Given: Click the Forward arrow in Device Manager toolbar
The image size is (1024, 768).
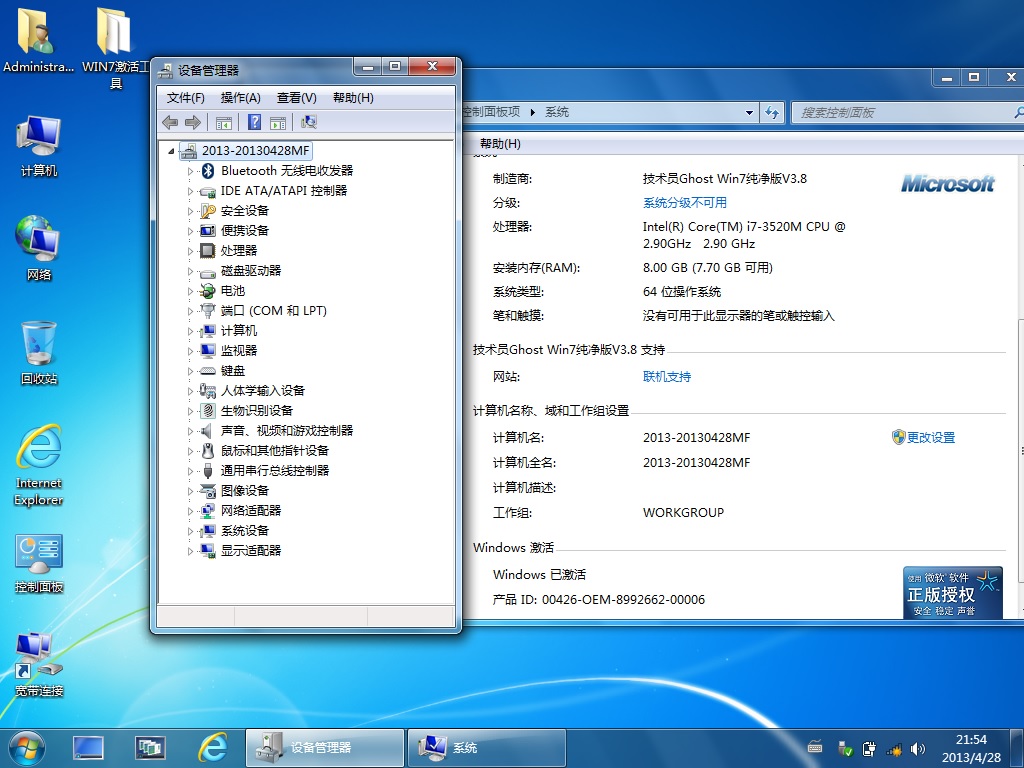Looking at the screenshot, I should [193, 122].
